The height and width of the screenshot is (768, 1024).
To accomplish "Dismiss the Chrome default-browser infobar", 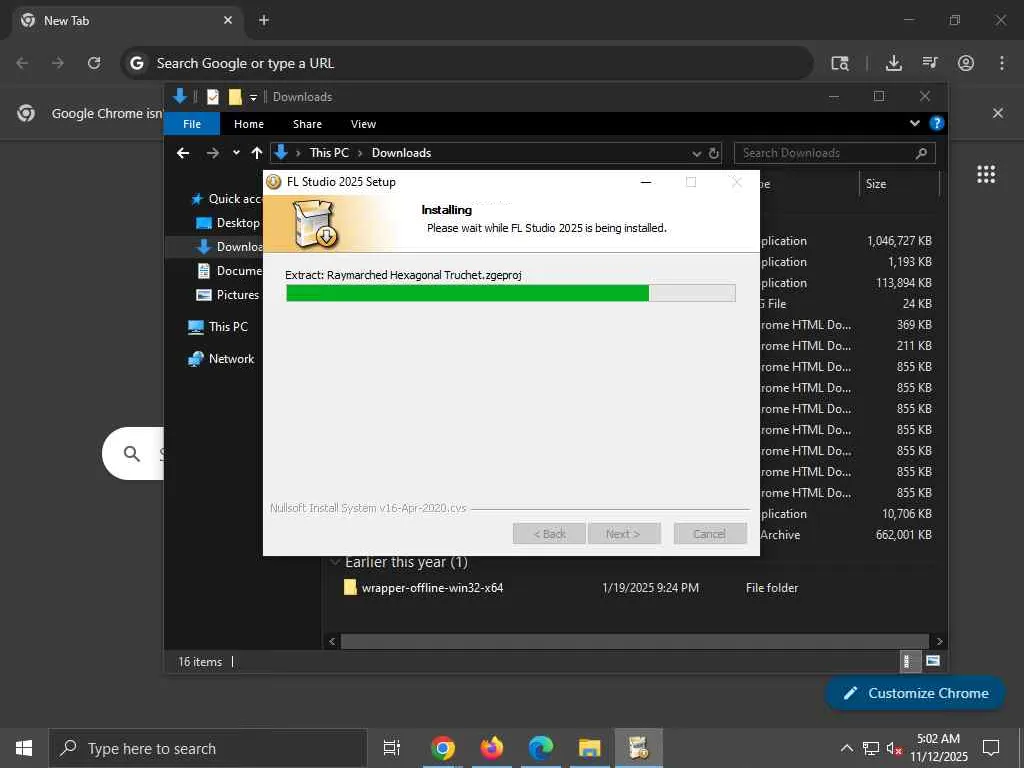I will click(x=998, y=113).
